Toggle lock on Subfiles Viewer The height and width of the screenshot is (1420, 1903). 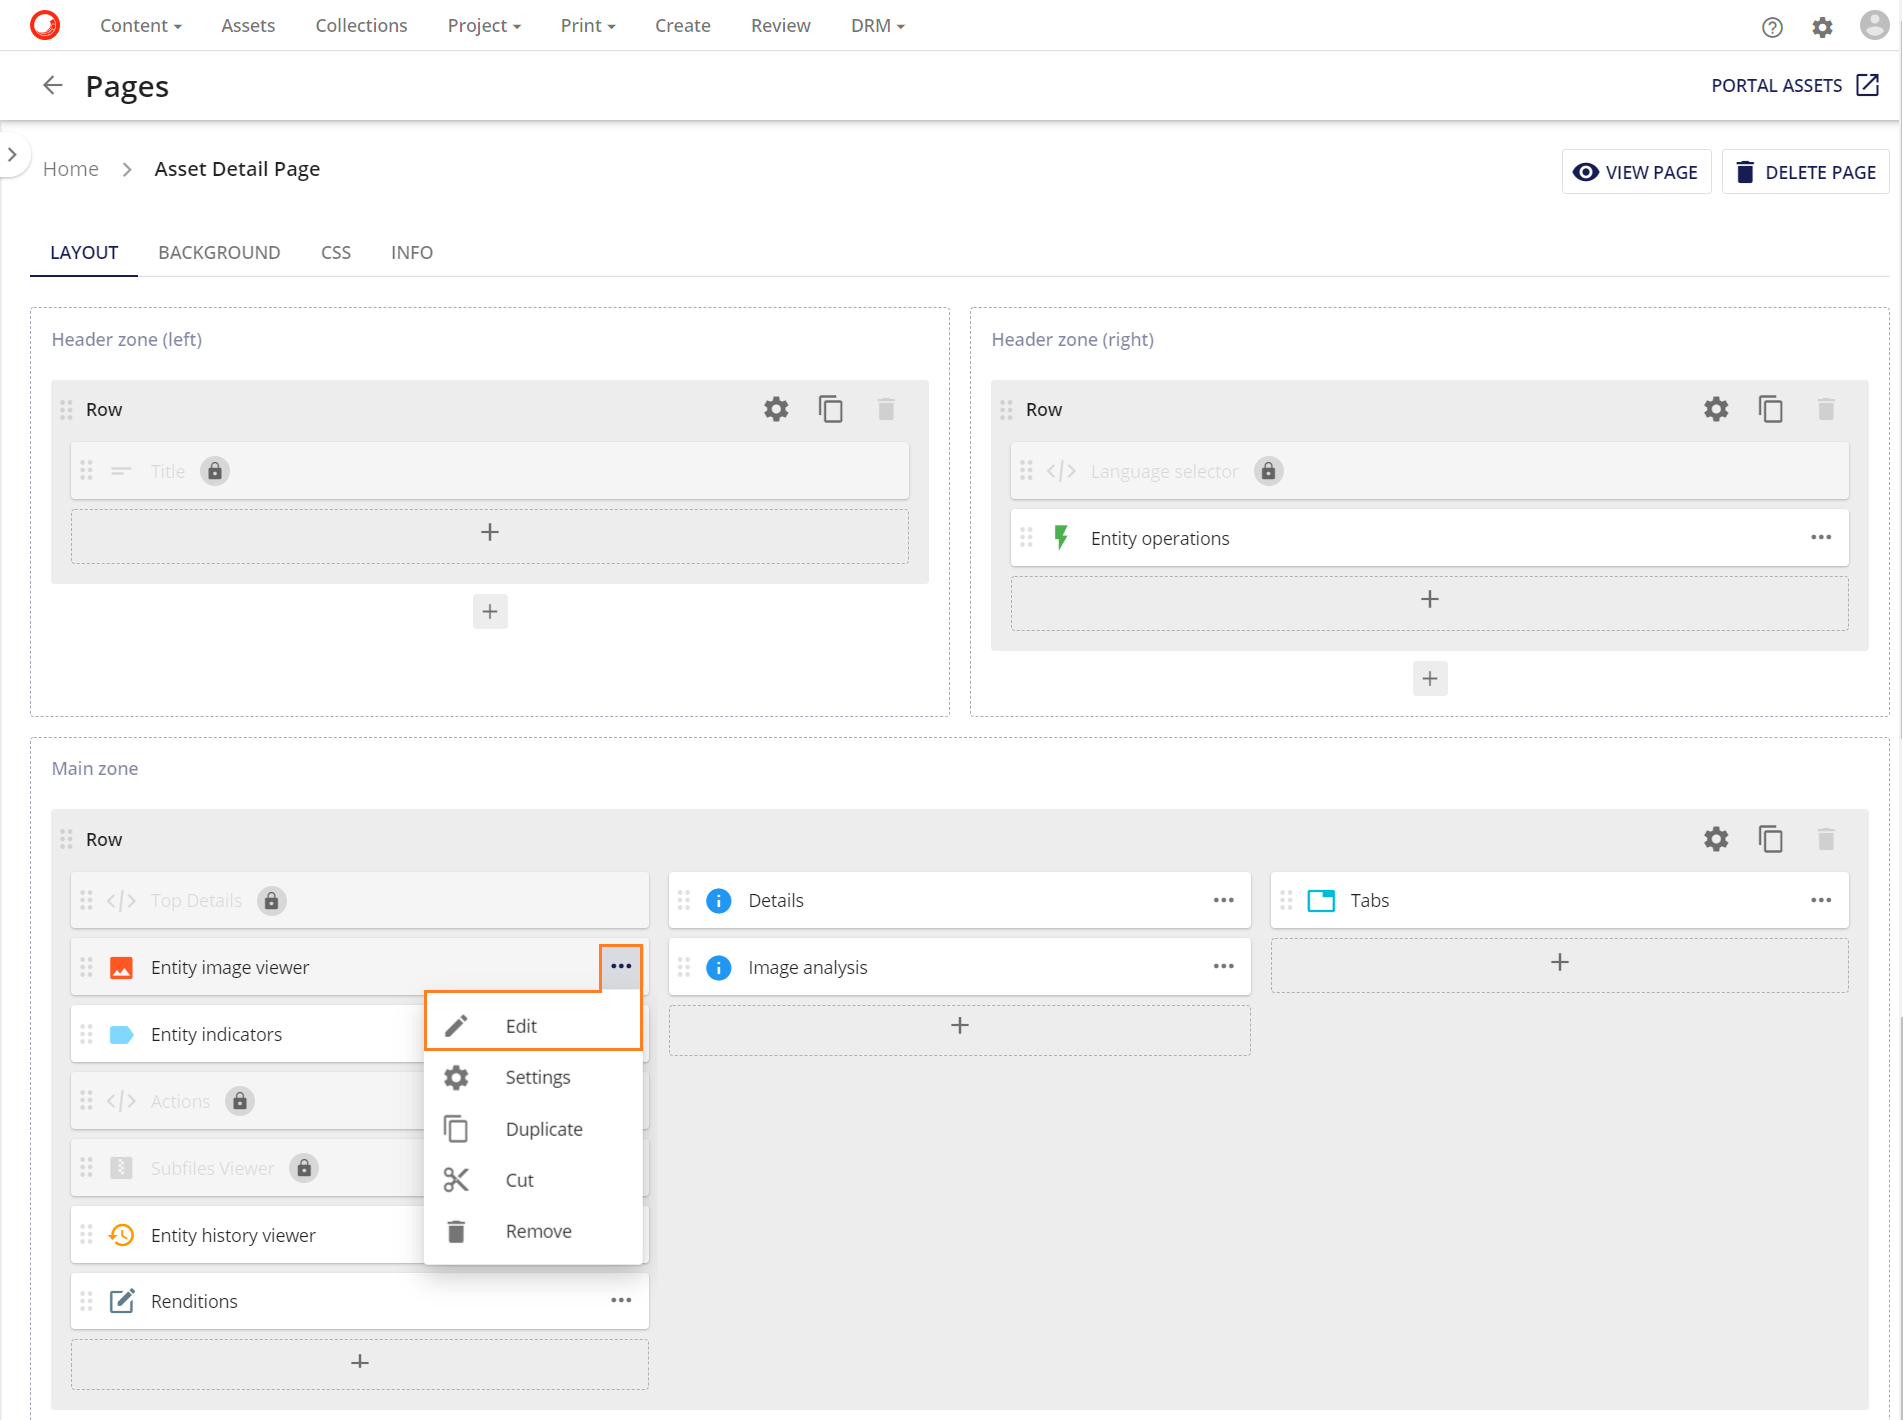[x=303, y=1167]
